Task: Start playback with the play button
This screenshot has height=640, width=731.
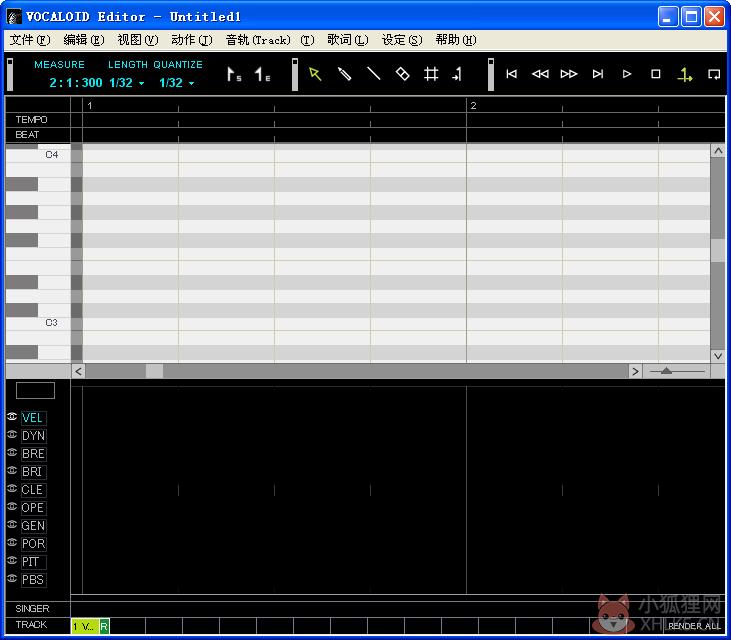Action: coord(627,74)
